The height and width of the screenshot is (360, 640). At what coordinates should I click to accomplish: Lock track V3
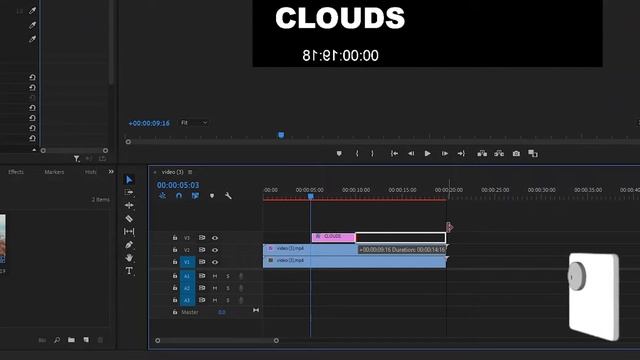(175, 238)
